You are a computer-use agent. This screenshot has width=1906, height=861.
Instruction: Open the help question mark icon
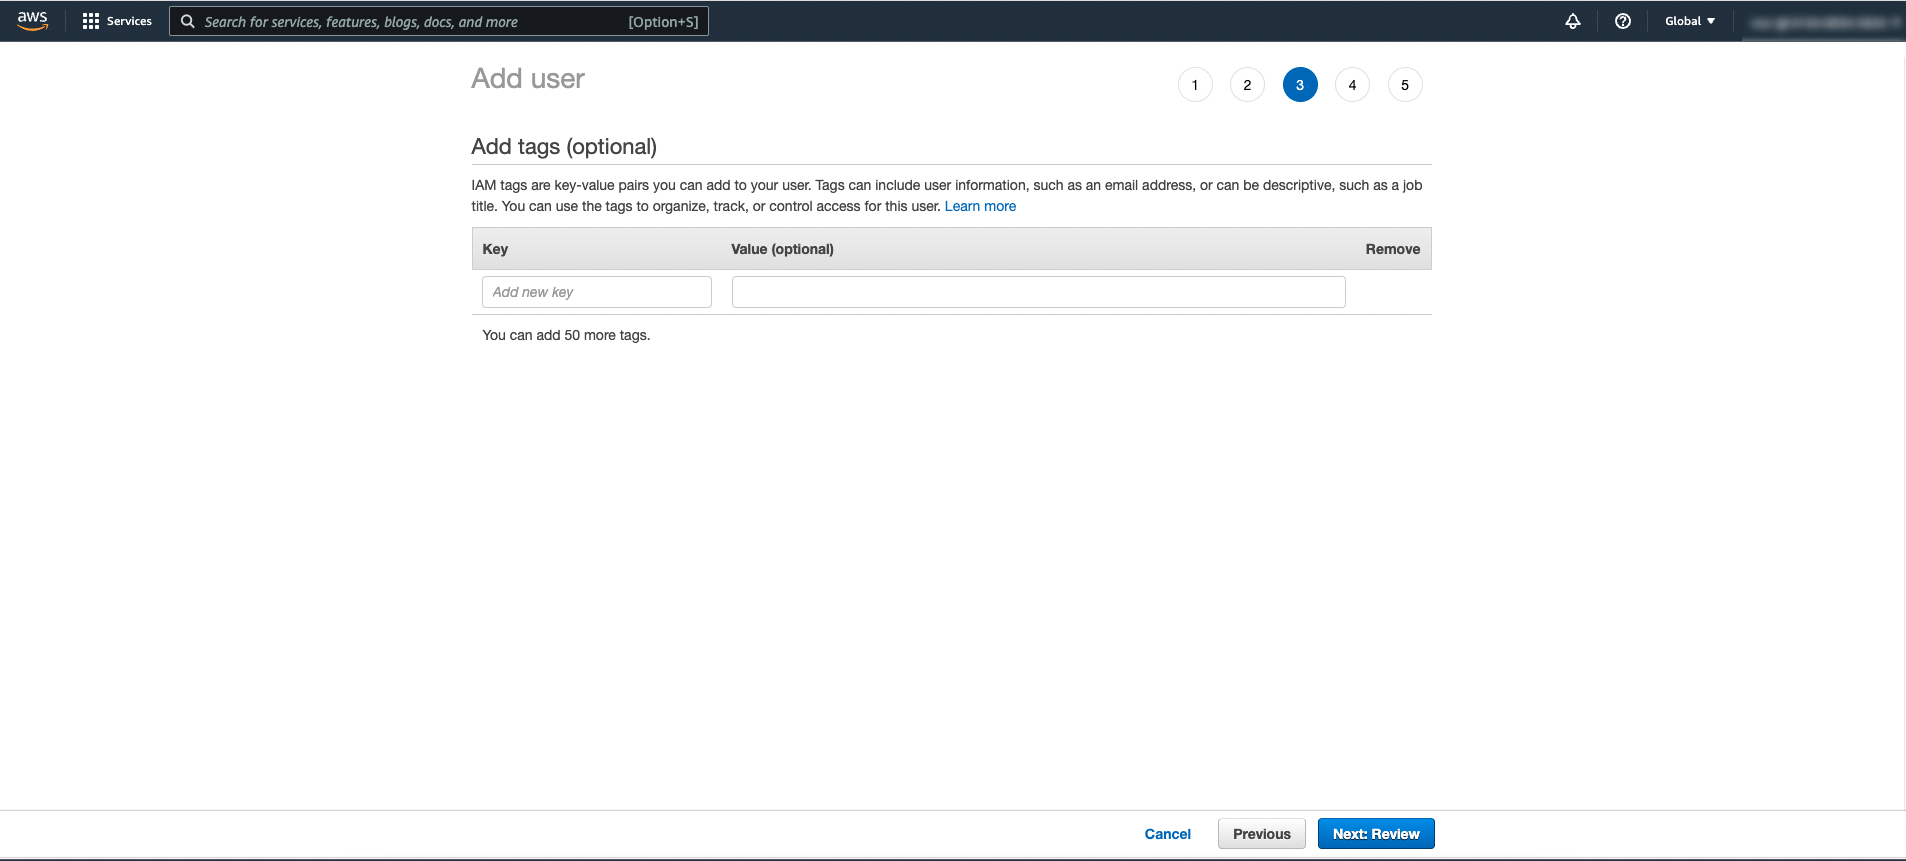(1623, 21)
